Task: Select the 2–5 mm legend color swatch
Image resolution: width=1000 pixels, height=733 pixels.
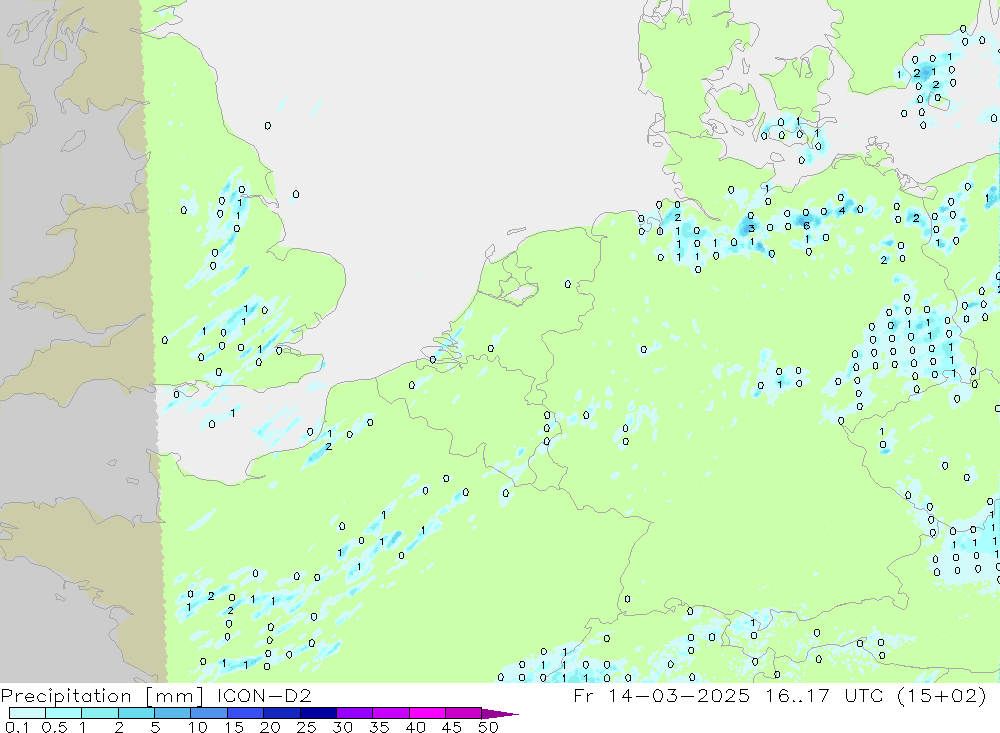Action: click(x=136, y=713)
